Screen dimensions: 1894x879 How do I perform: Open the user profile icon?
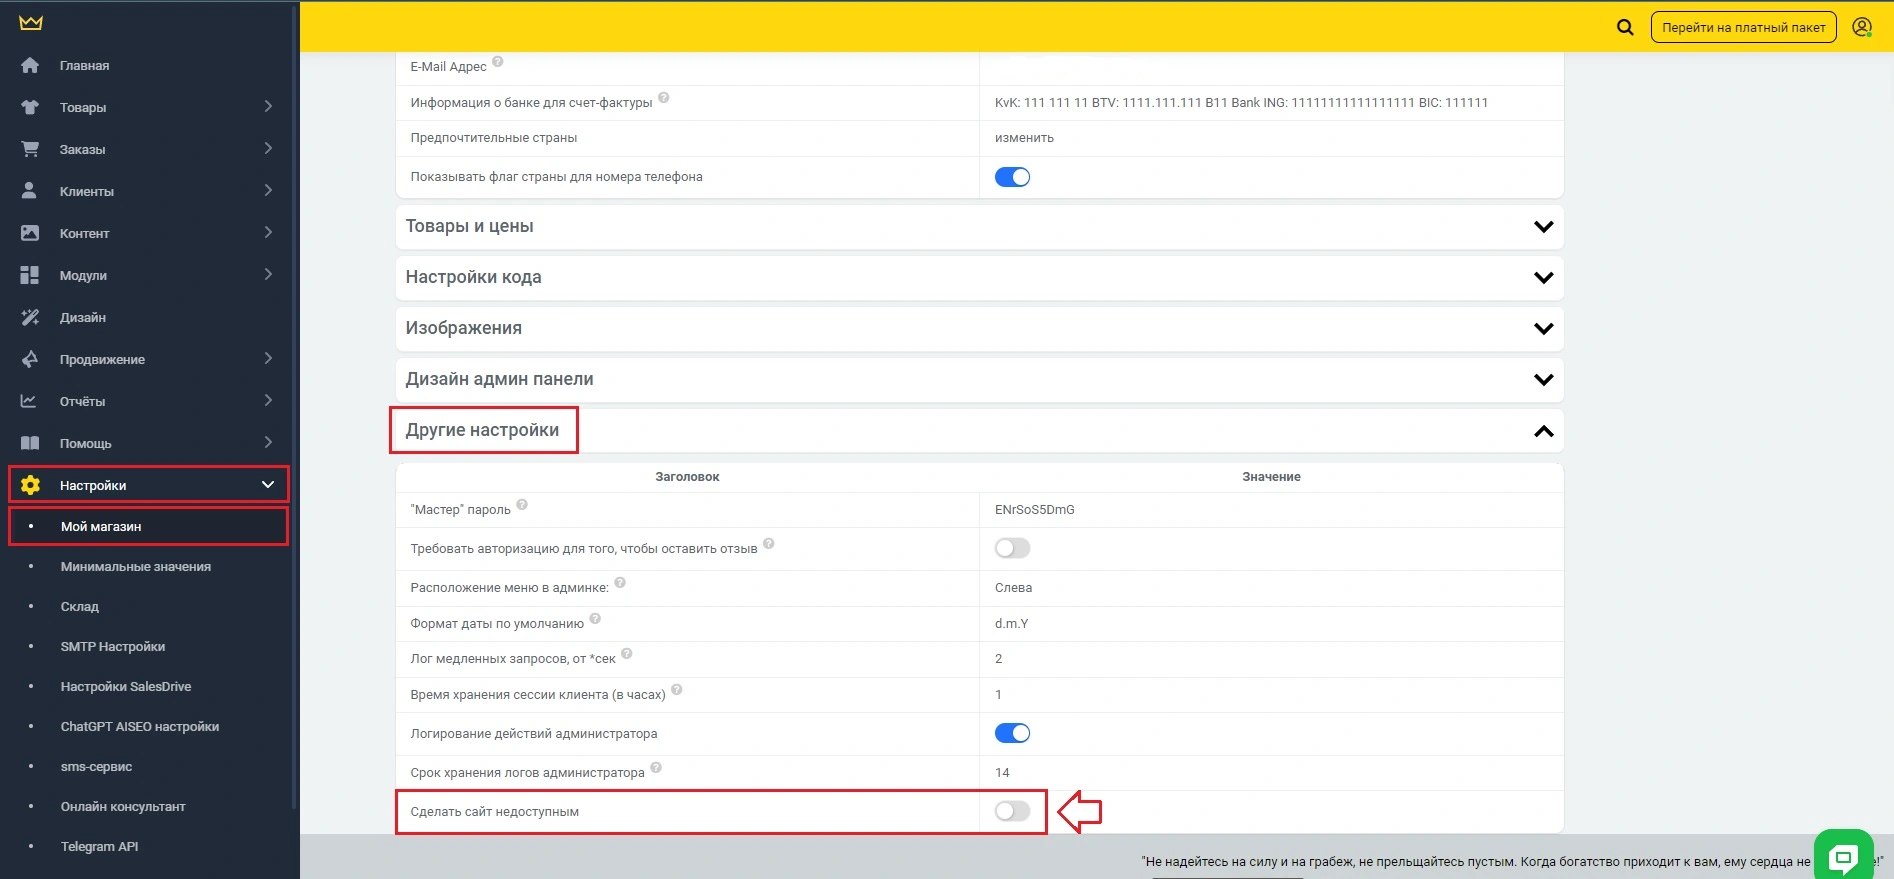pyautogui.click(x=1861, y=27)
